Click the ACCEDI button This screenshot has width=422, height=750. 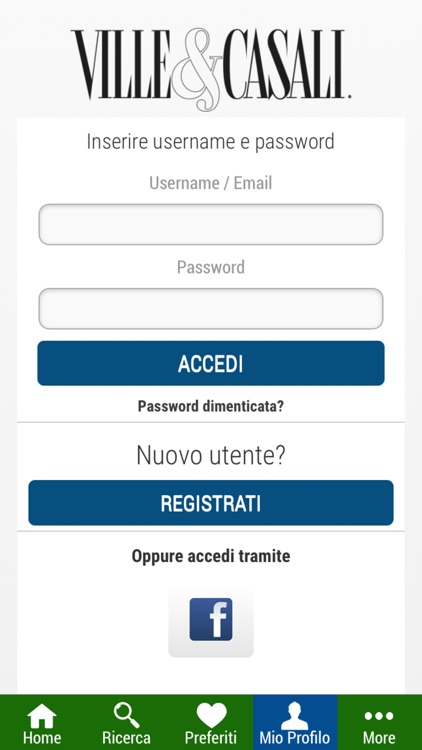211,363
